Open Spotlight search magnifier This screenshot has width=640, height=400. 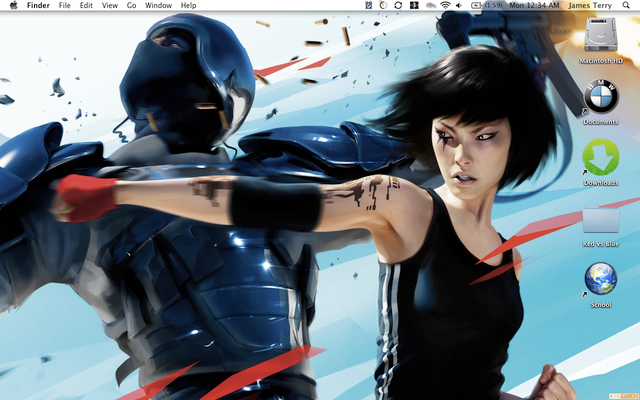pos(626,5)
